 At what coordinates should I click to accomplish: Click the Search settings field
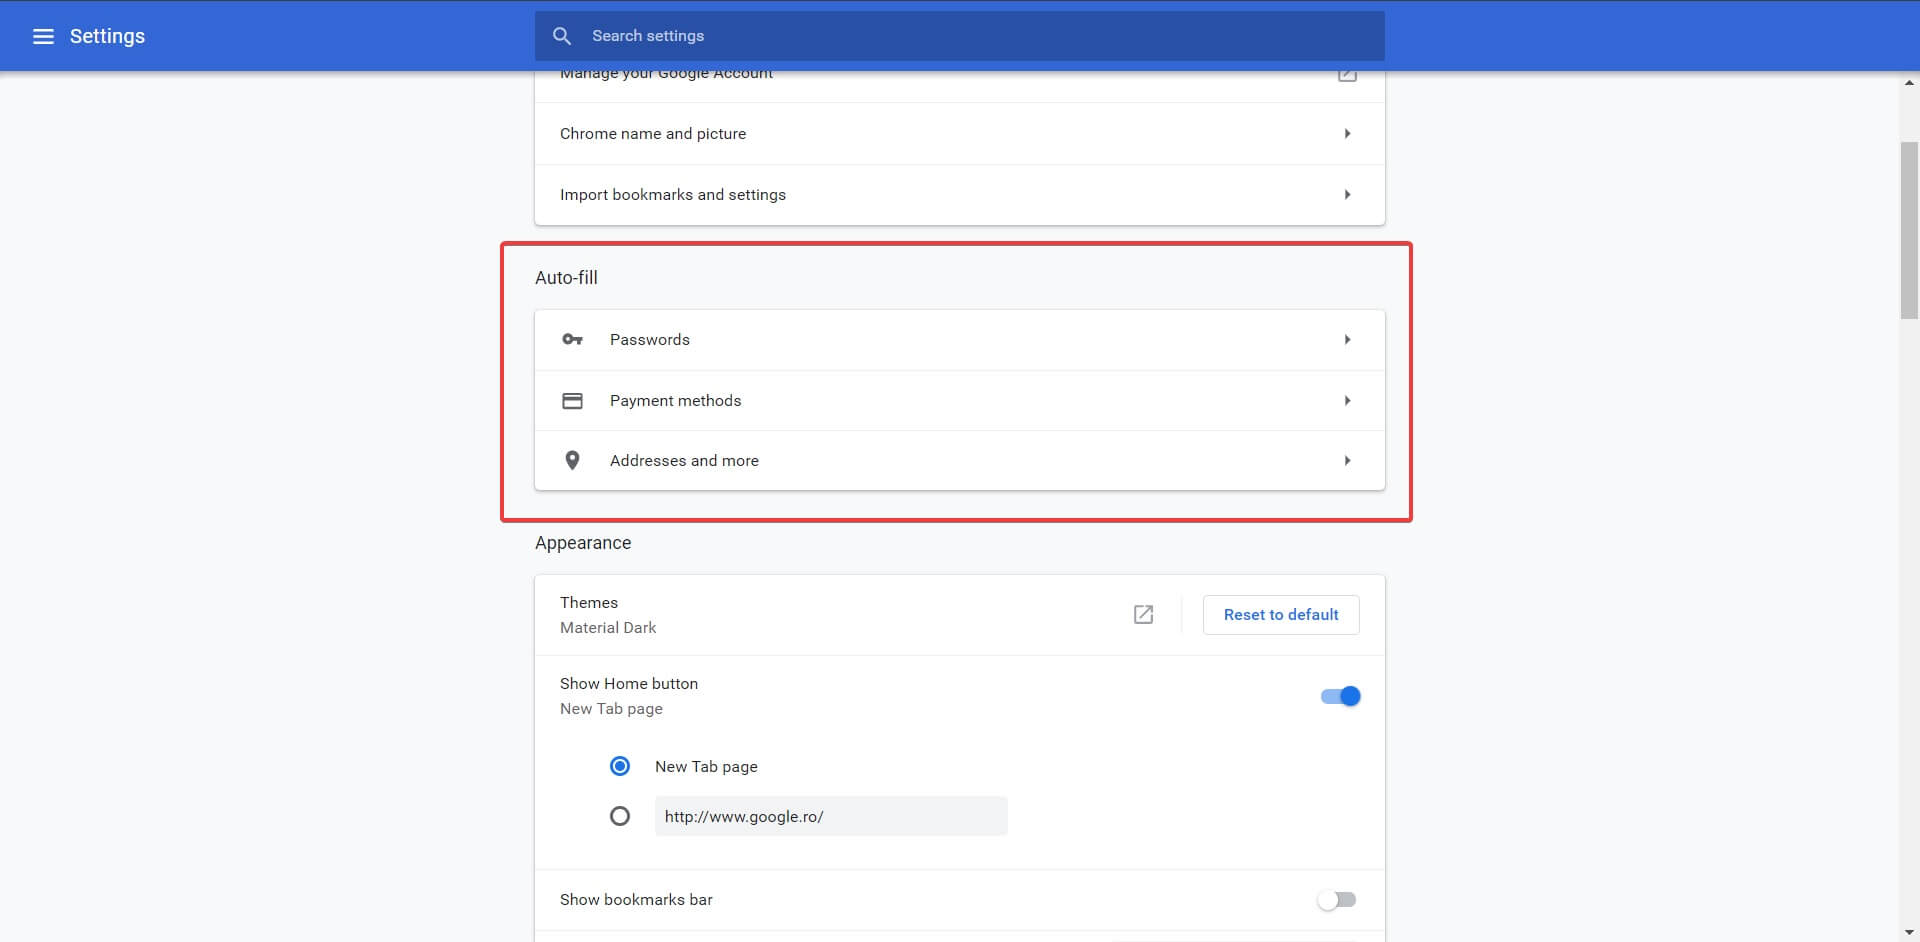pos(960,36)
